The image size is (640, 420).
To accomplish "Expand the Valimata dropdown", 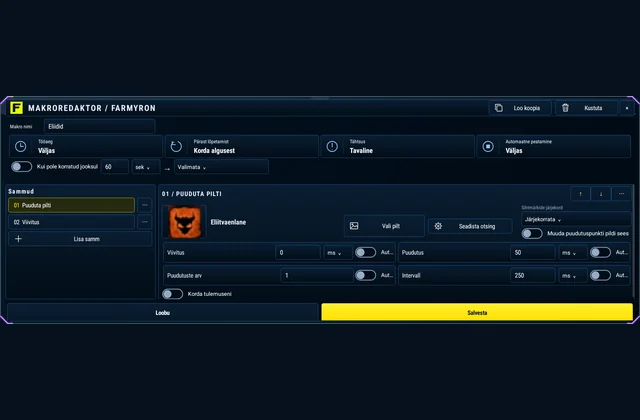I will click(x=221, y=167).
